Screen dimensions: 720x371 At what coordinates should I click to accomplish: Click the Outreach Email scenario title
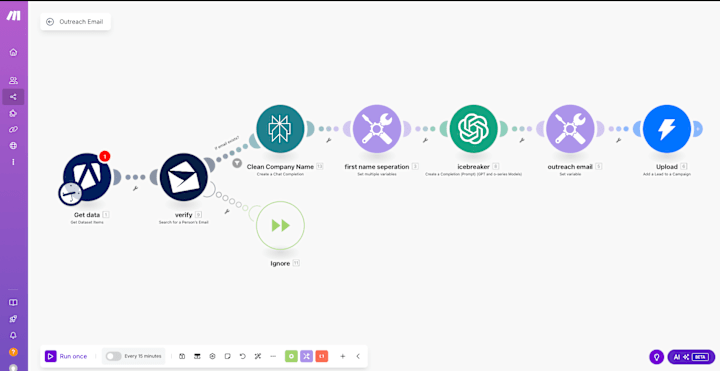(81, 22)
